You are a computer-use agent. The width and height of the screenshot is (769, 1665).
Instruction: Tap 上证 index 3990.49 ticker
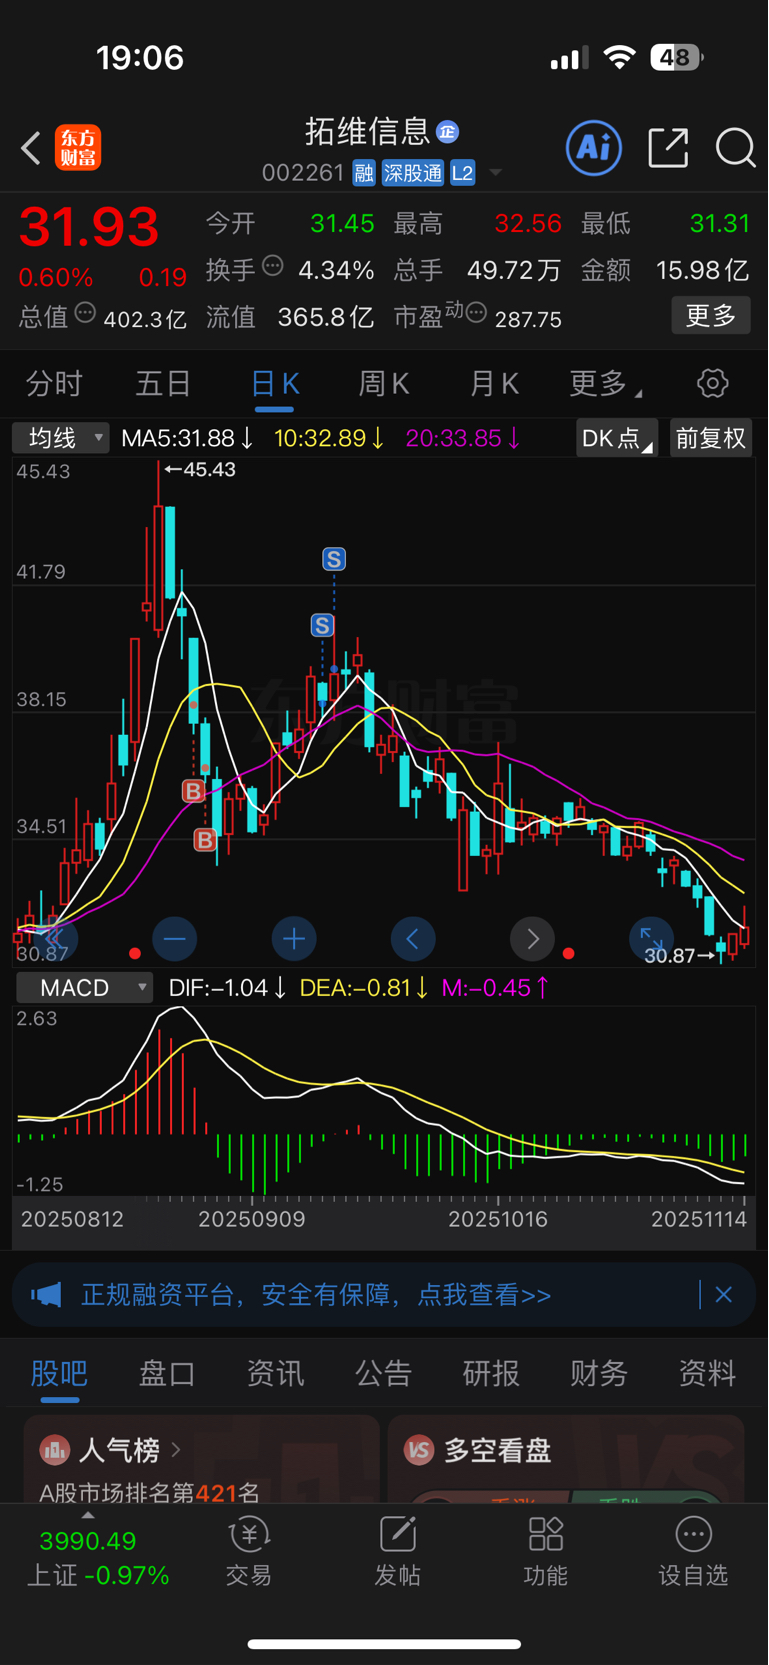97,1557
